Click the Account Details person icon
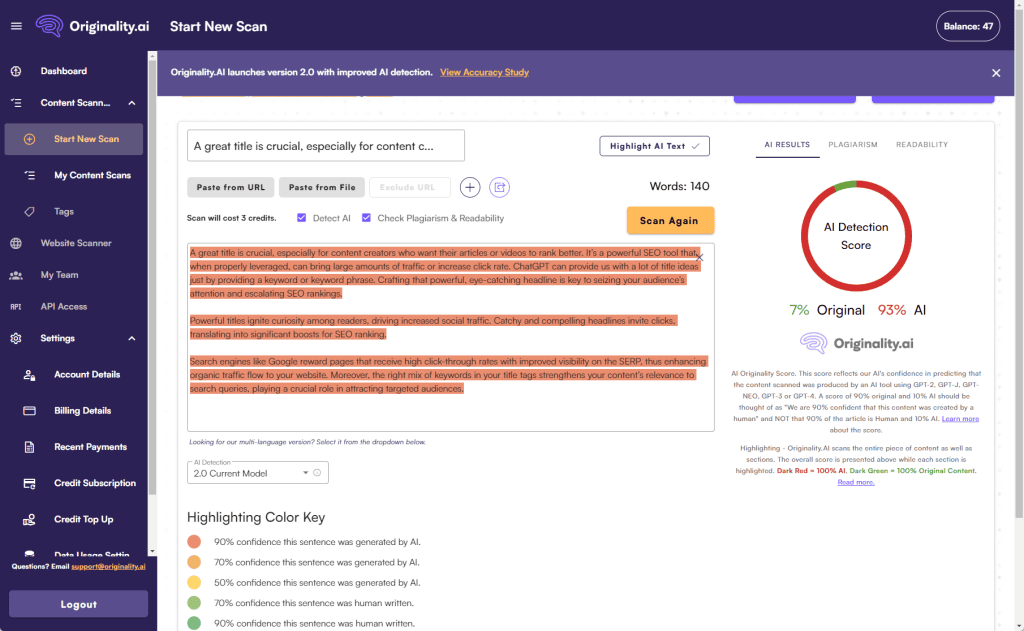This screenshot has height=631, width=1024. point(29,375)
